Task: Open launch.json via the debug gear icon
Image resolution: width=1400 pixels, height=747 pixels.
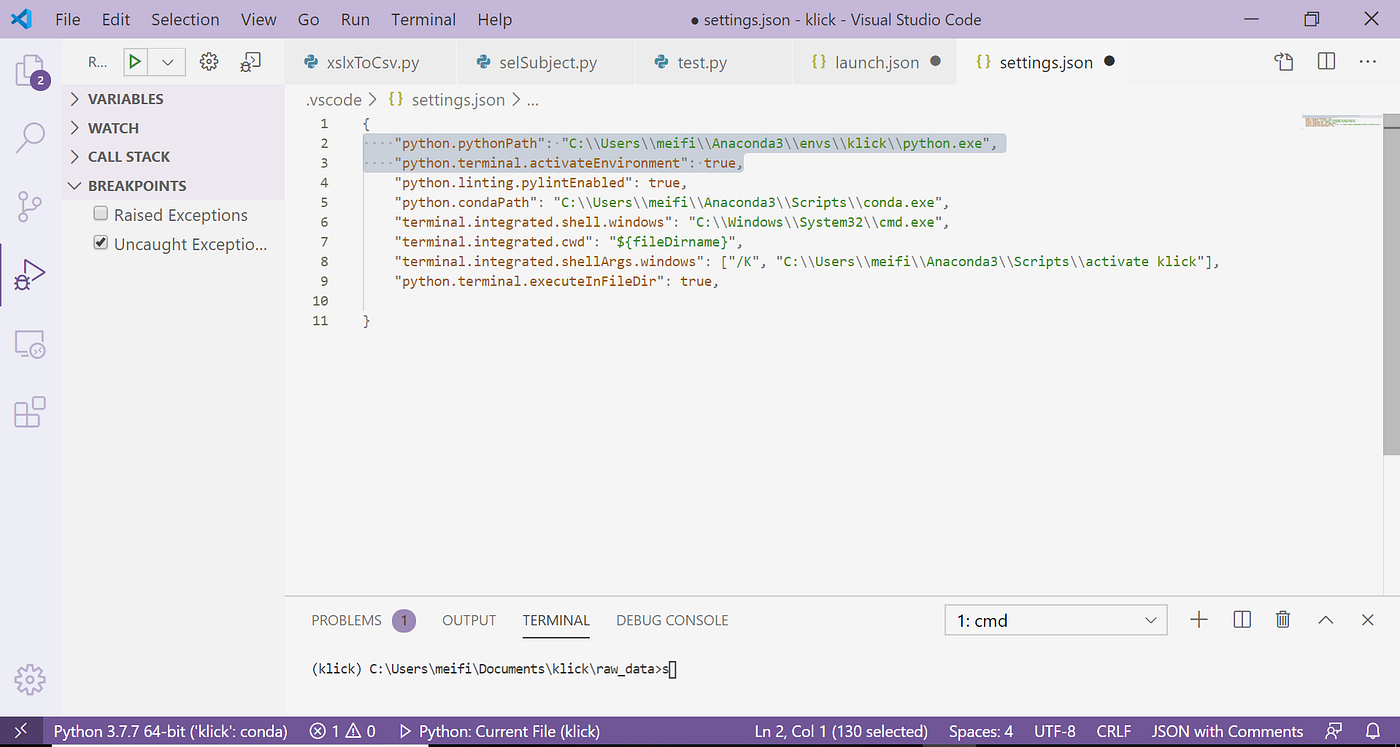Action: point(208,61)
